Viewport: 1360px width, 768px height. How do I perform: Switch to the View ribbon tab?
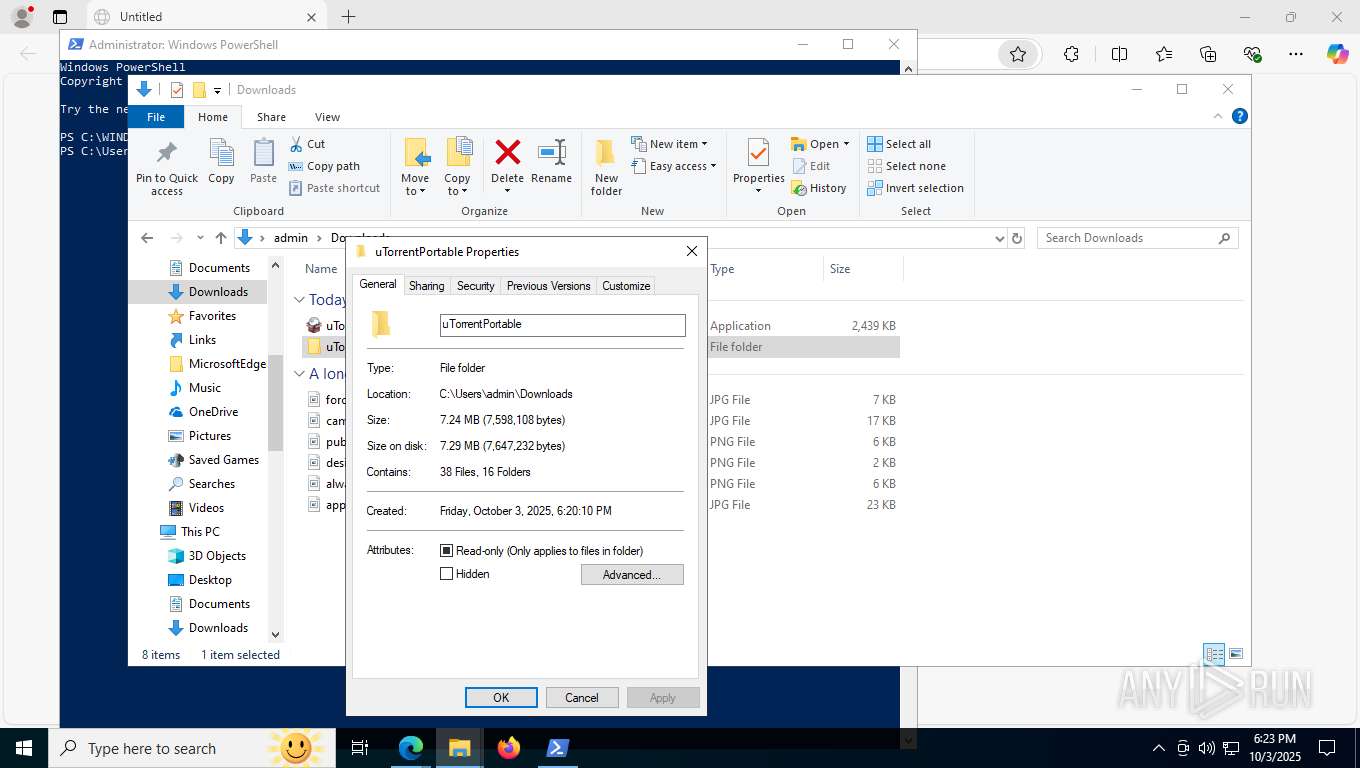327,117
